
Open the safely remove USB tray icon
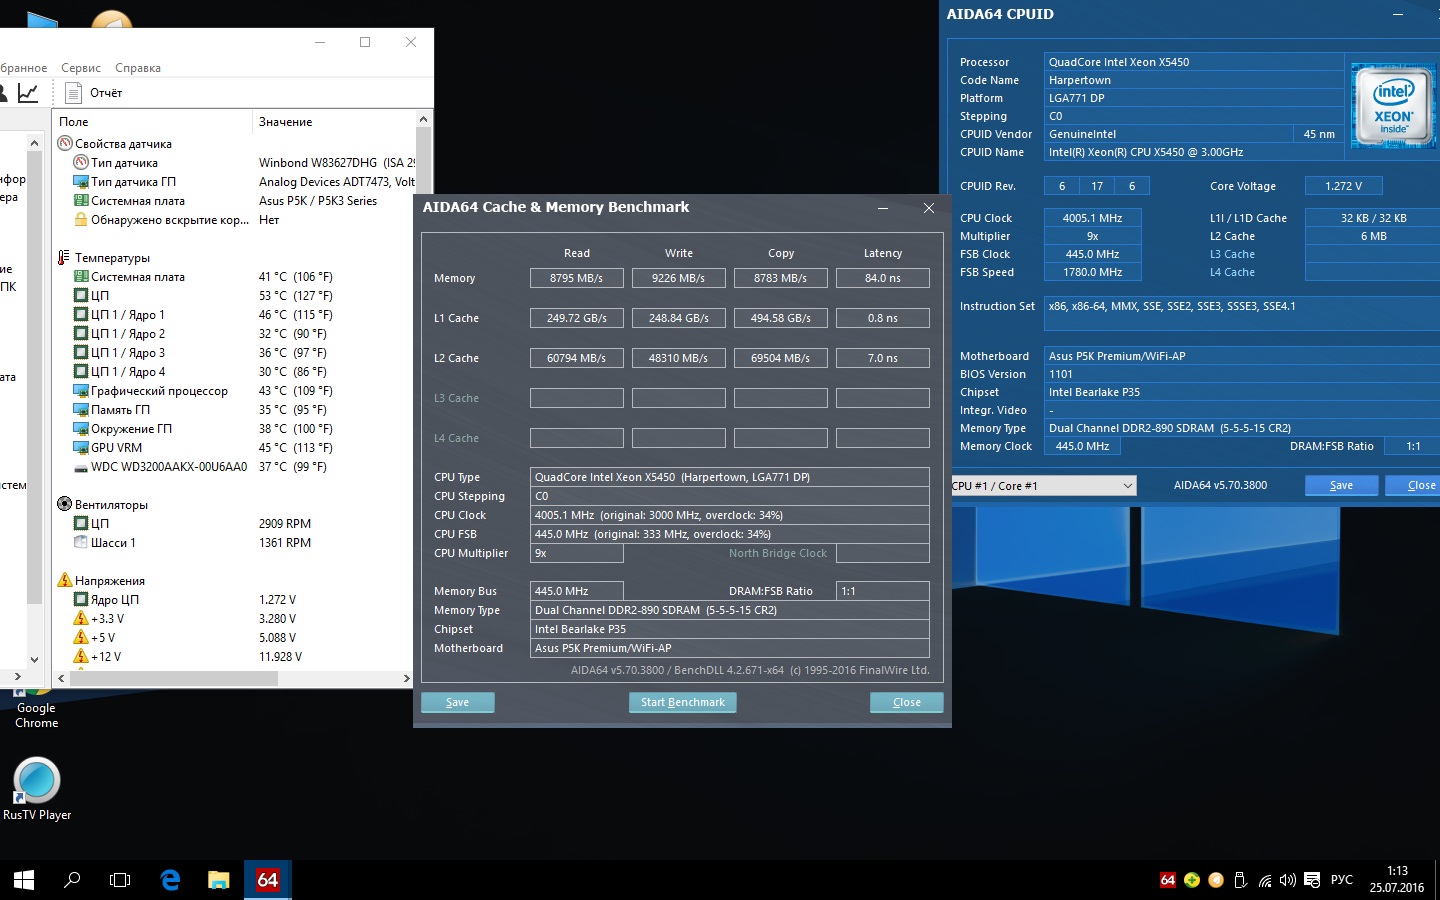click(1240, 880)
